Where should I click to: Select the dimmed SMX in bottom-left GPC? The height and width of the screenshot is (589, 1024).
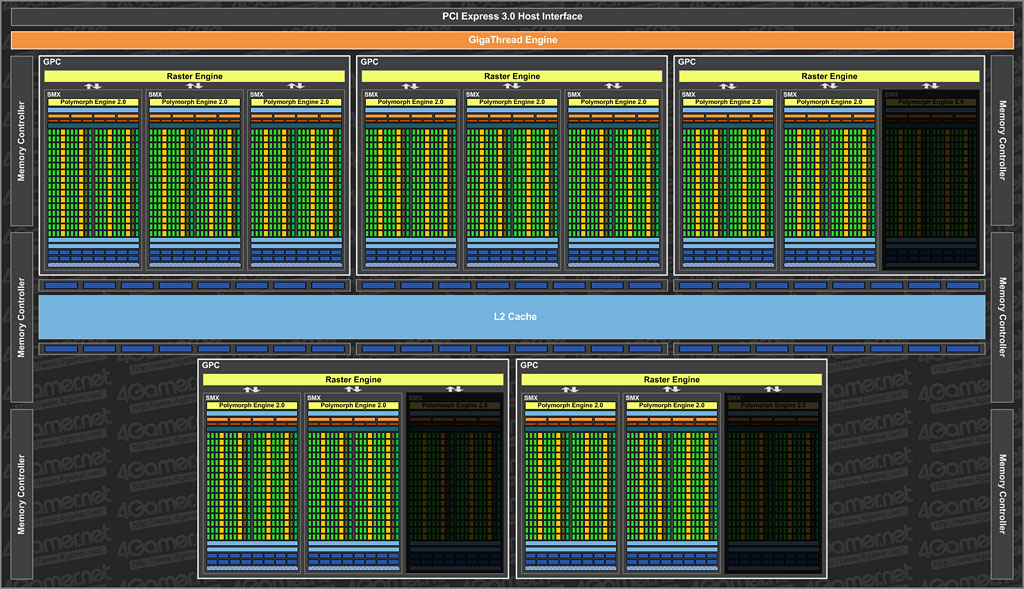point(453,483)
